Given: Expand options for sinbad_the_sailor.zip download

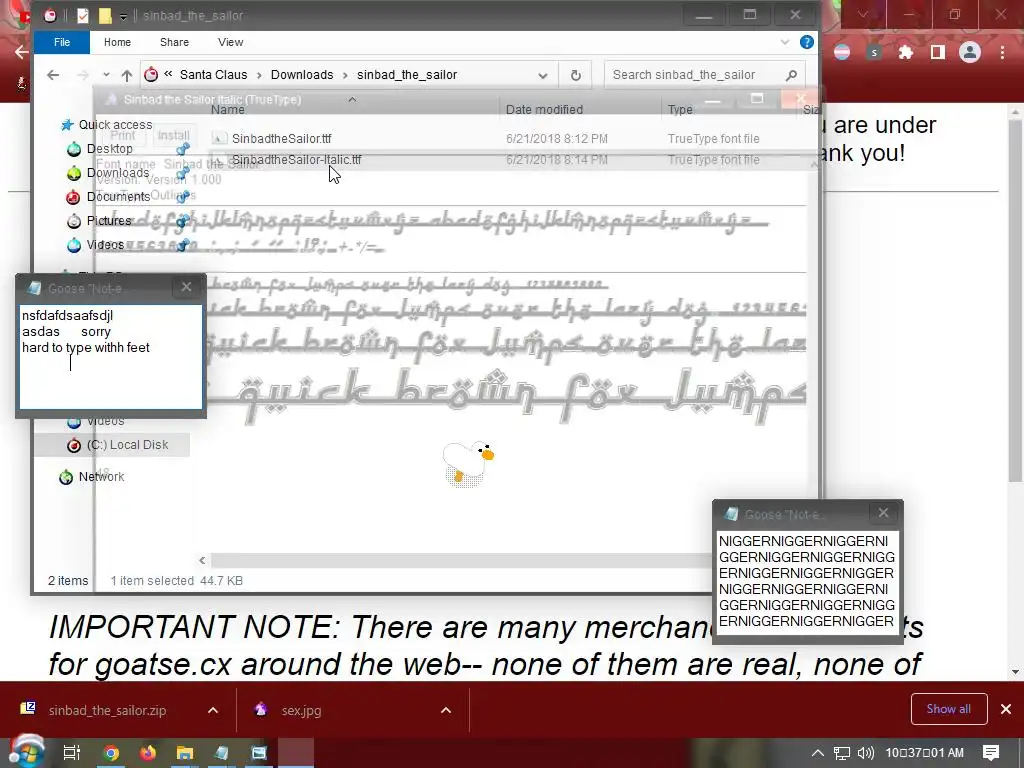Looking at the screenshot, I should pyautogui.click(x=213, y=711).
